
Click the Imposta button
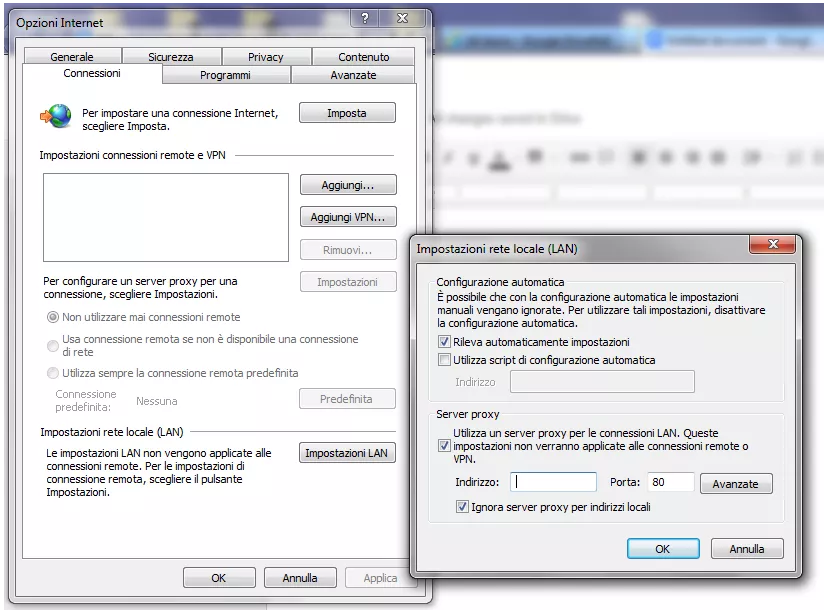coord(346,112)
